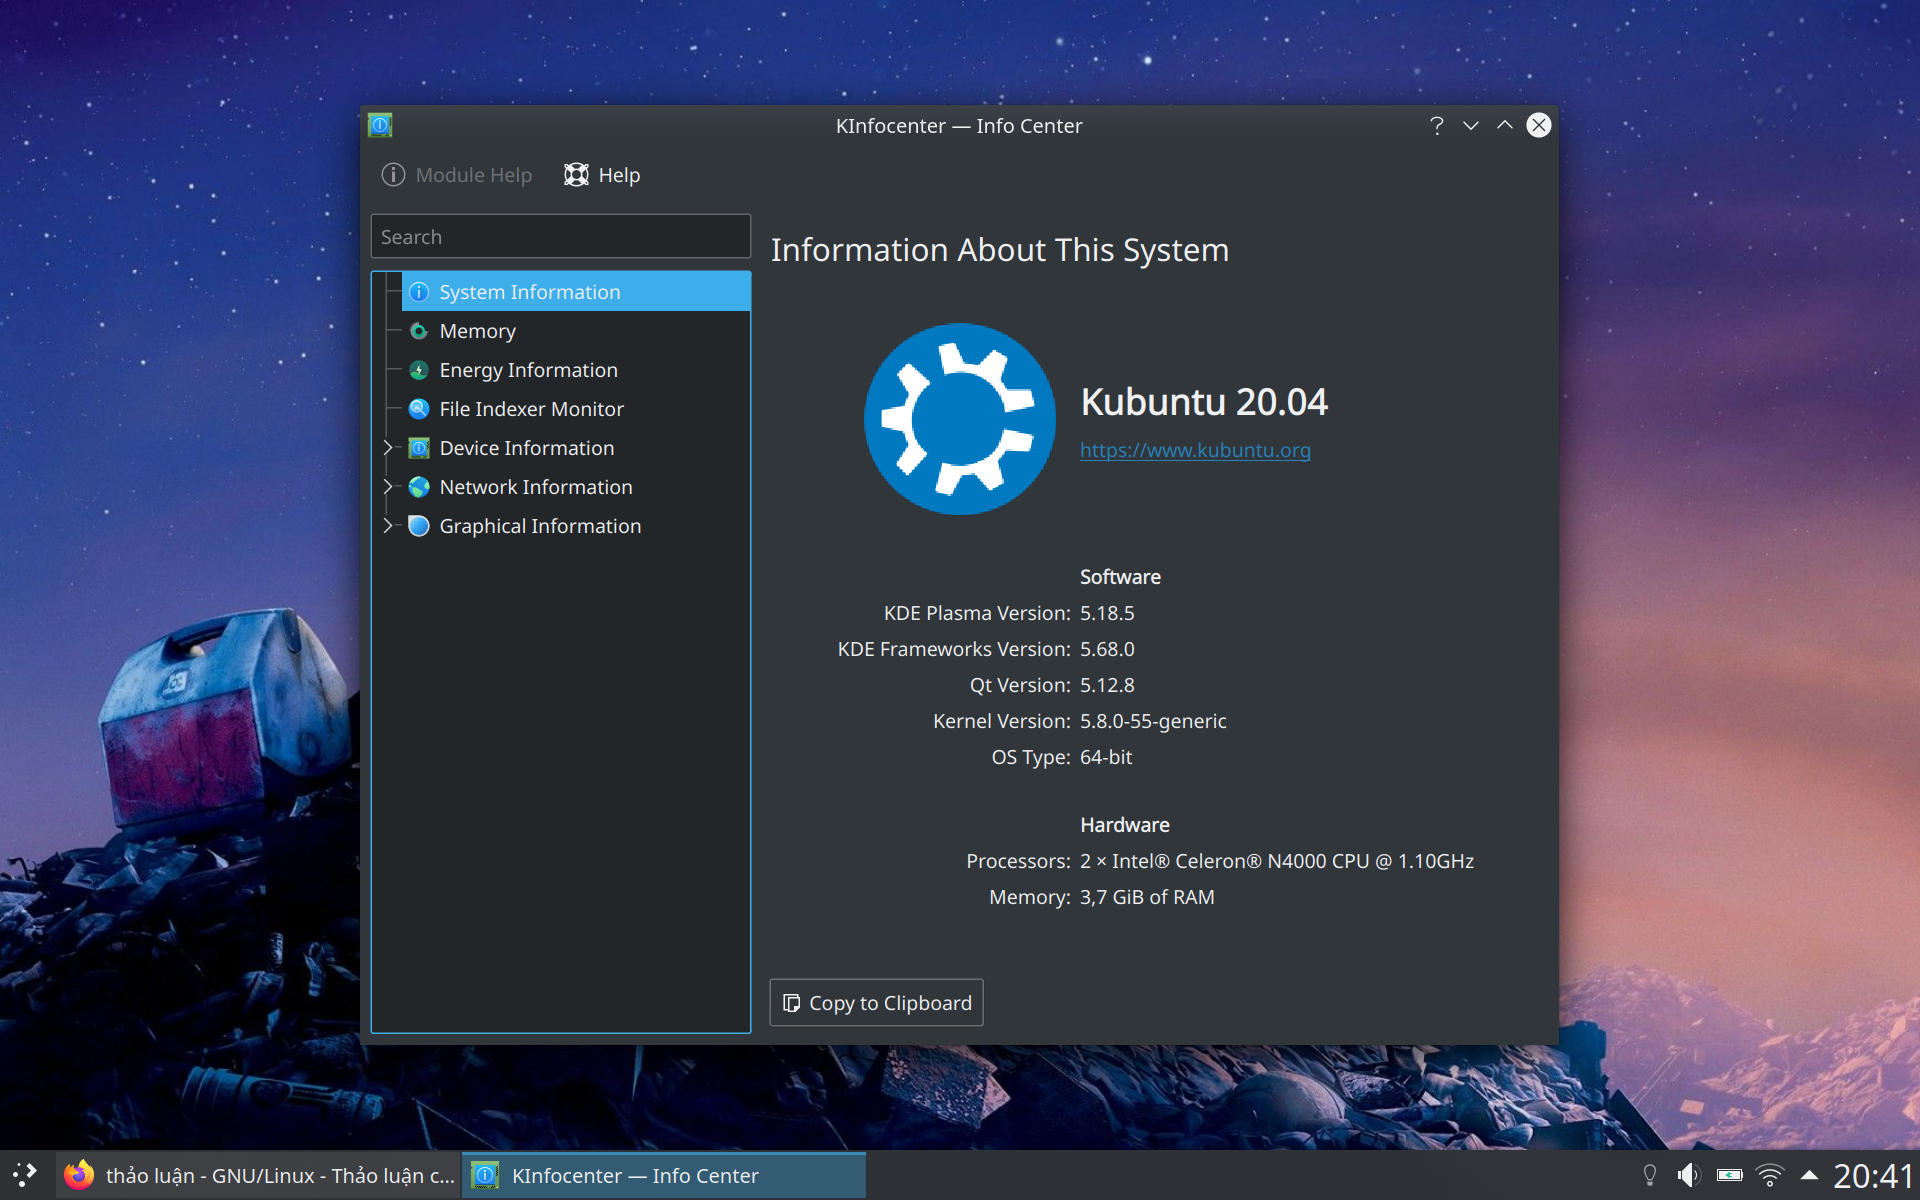Select Device Information in the tree
Screen dimensions: 1920x1200
[576, 448]
